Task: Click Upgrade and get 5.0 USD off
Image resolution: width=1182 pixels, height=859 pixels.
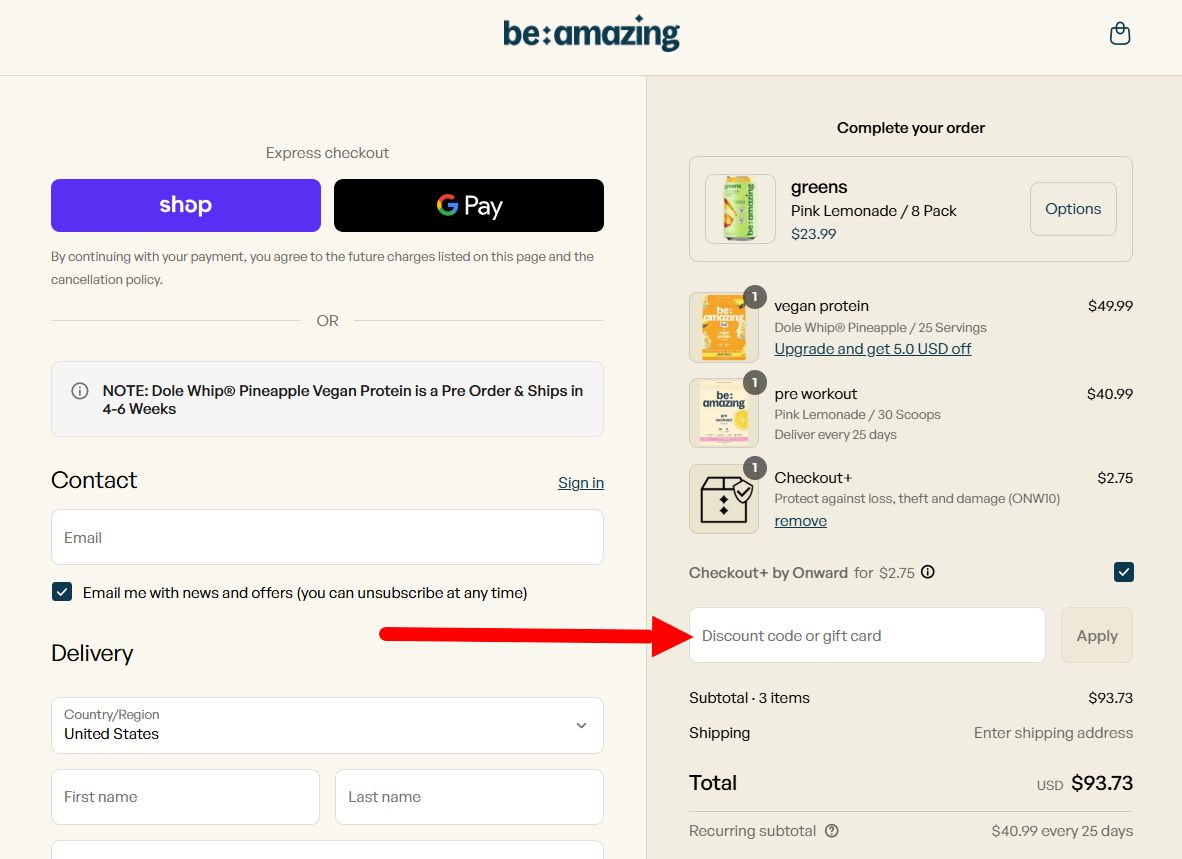Action: tap(873, 349)
